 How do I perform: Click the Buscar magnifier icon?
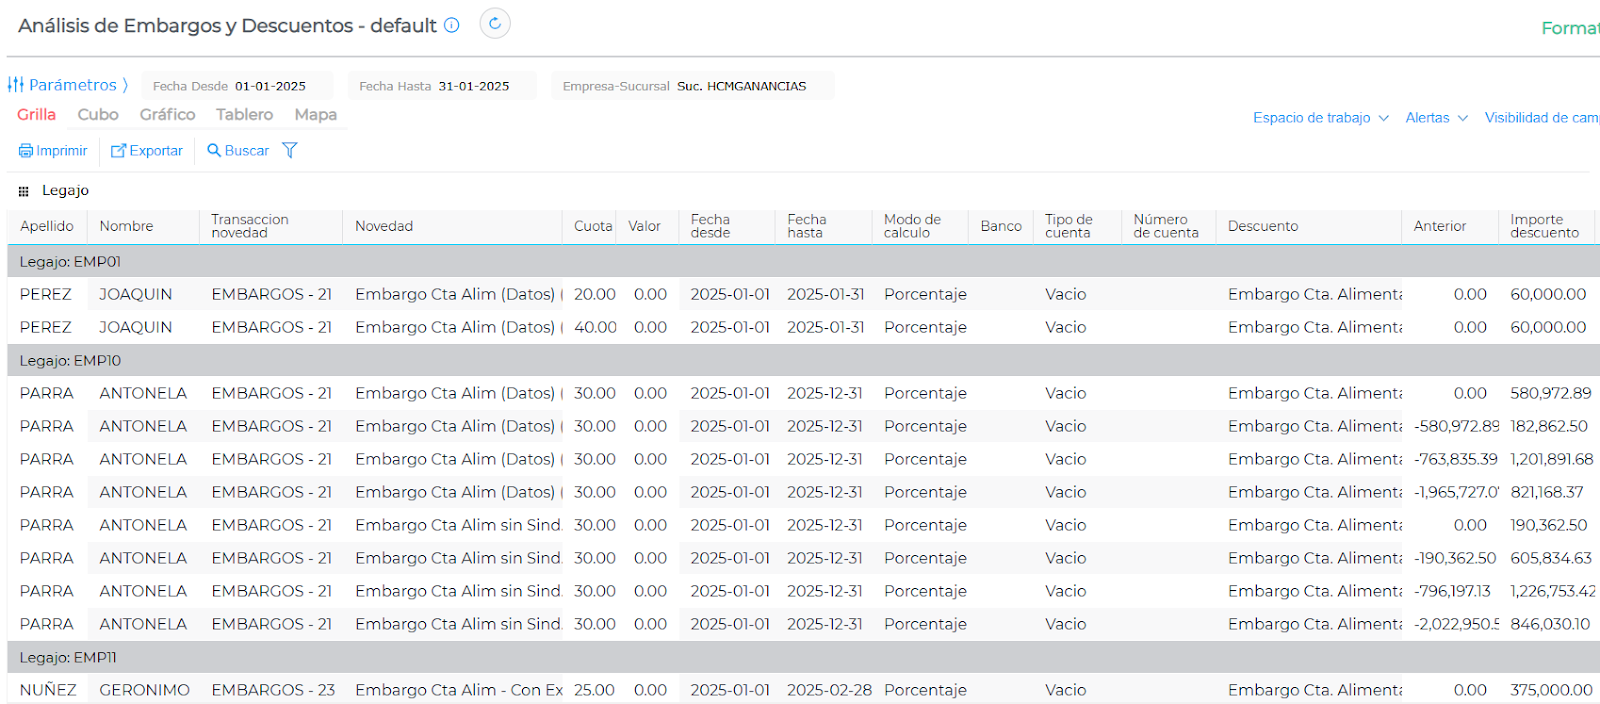pyautogui.click(x=214, y=150)
